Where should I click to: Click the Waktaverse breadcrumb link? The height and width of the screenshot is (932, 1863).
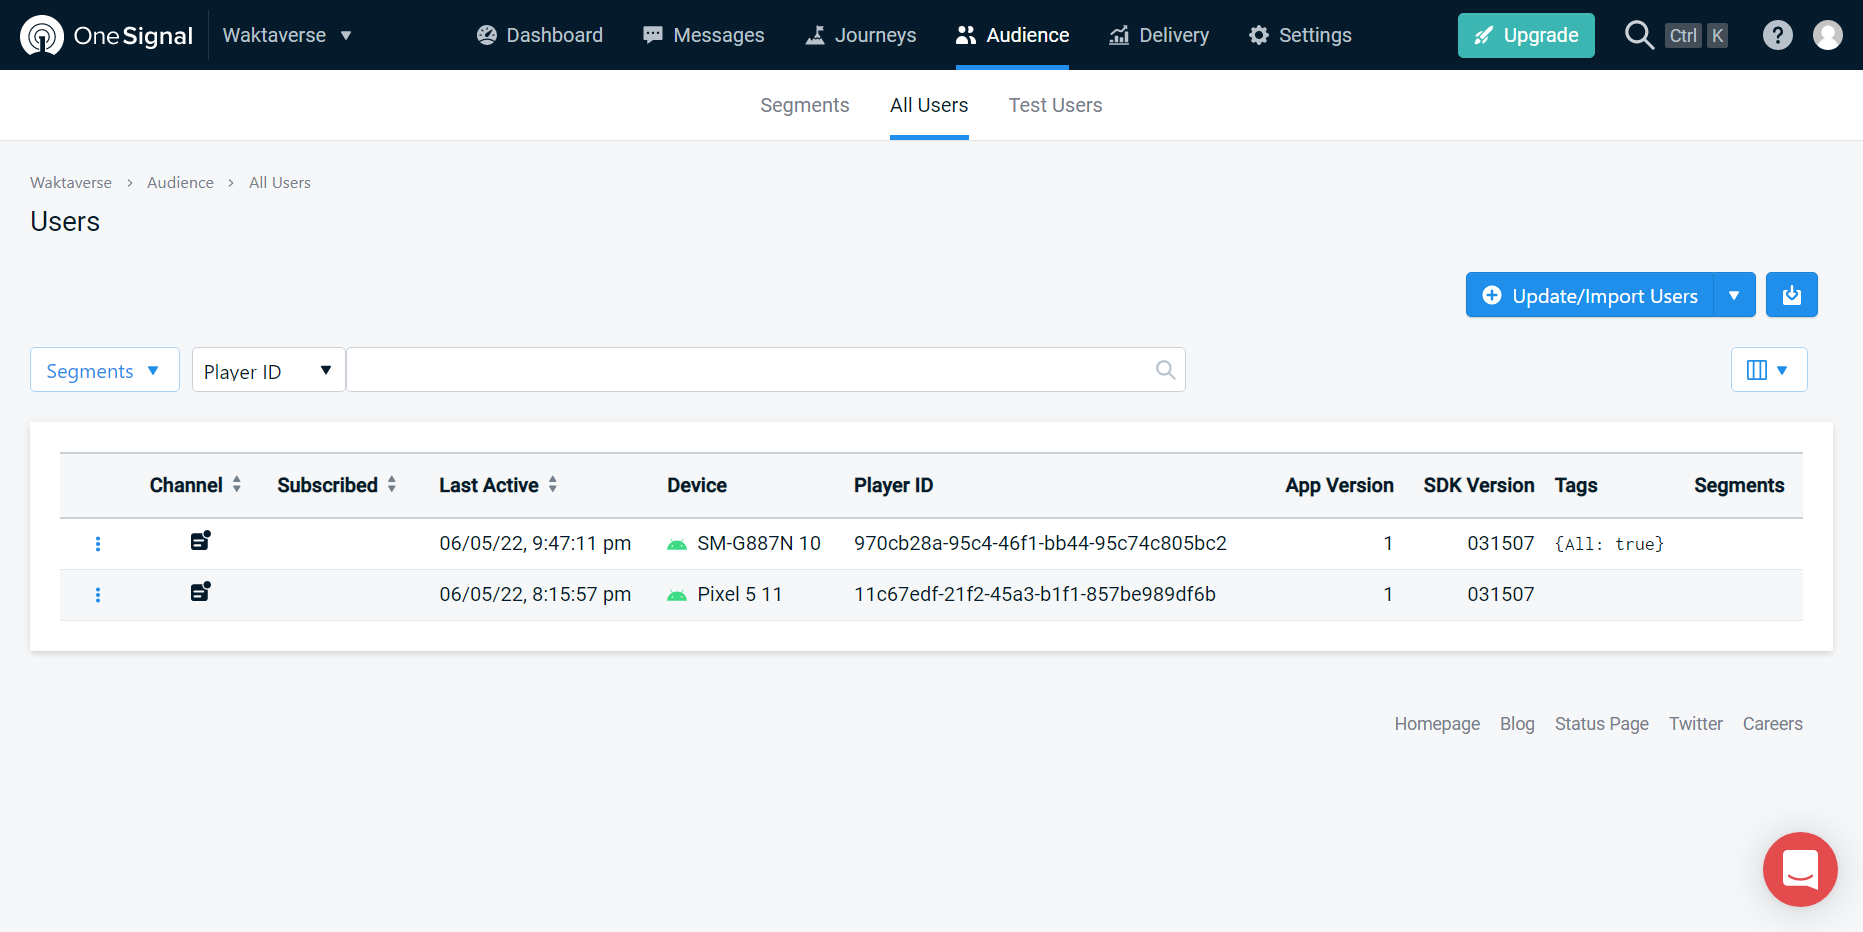point(71,182)
